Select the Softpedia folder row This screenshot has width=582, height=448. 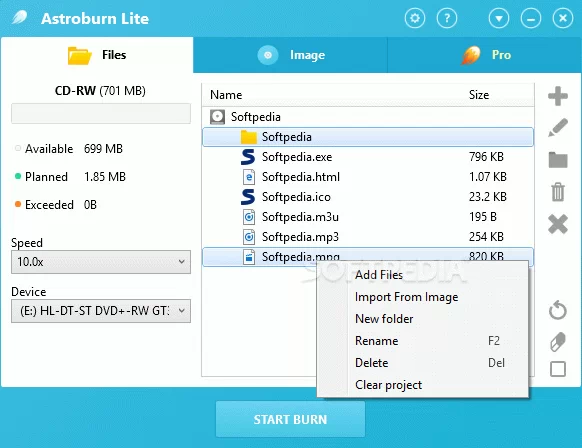coord(368,137)
